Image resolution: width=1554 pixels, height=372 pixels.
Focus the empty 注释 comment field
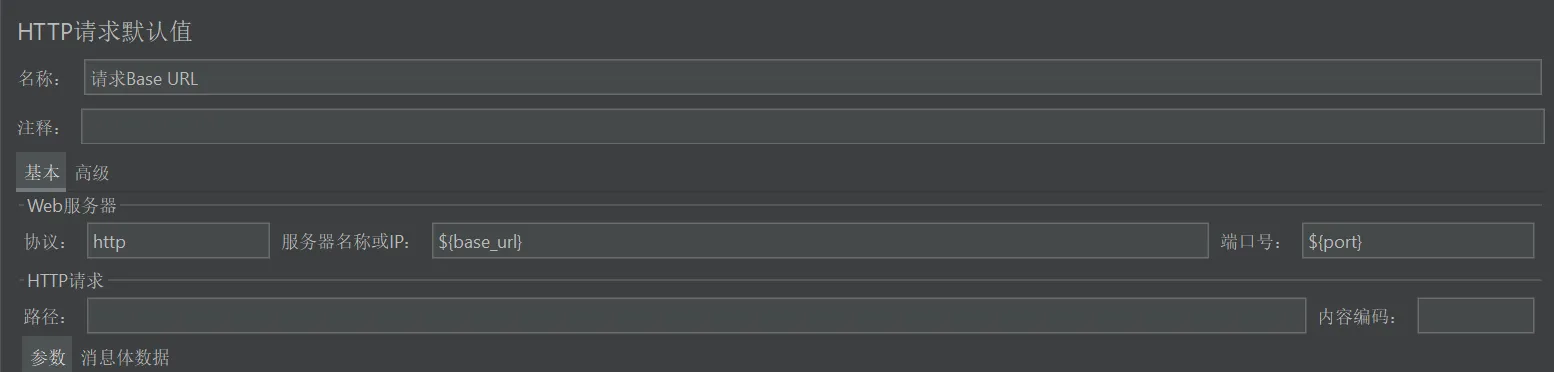coord(812,126)
